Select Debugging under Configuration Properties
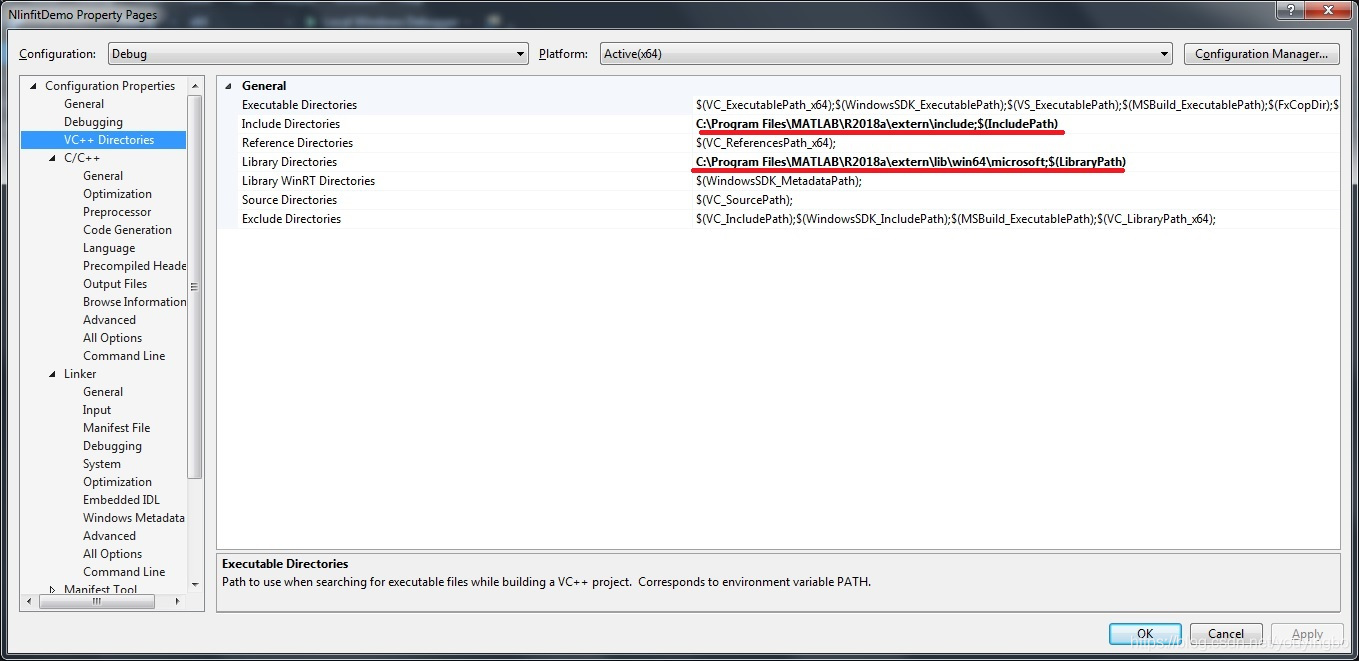Screen dimensions: 1359x661 (93, 122)
